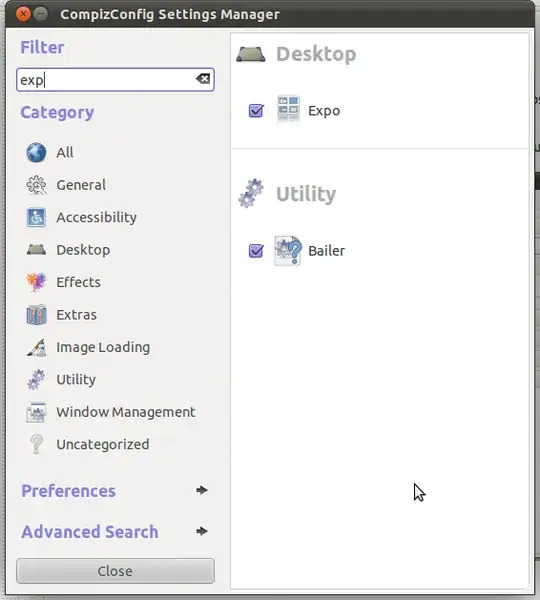Uncheck the Bailer plugin checkbox
Image resolution: width=540 pixels, height=600 pixels.
pyautogui.click(x=256, y=251)
